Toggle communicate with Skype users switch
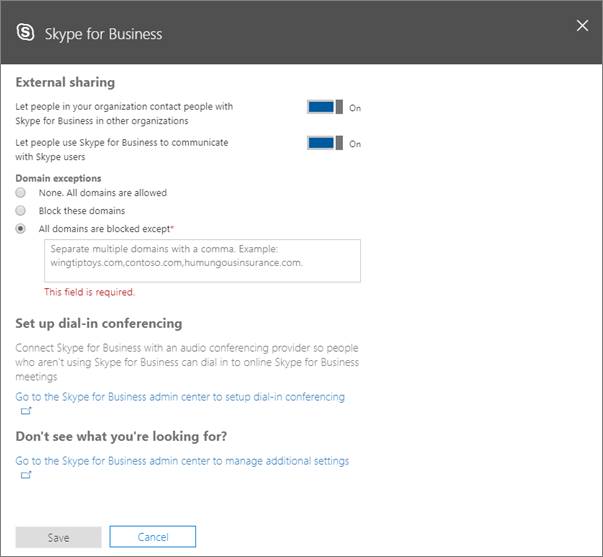The width and height of the screenshot is (603, 557). pos(325,143)
